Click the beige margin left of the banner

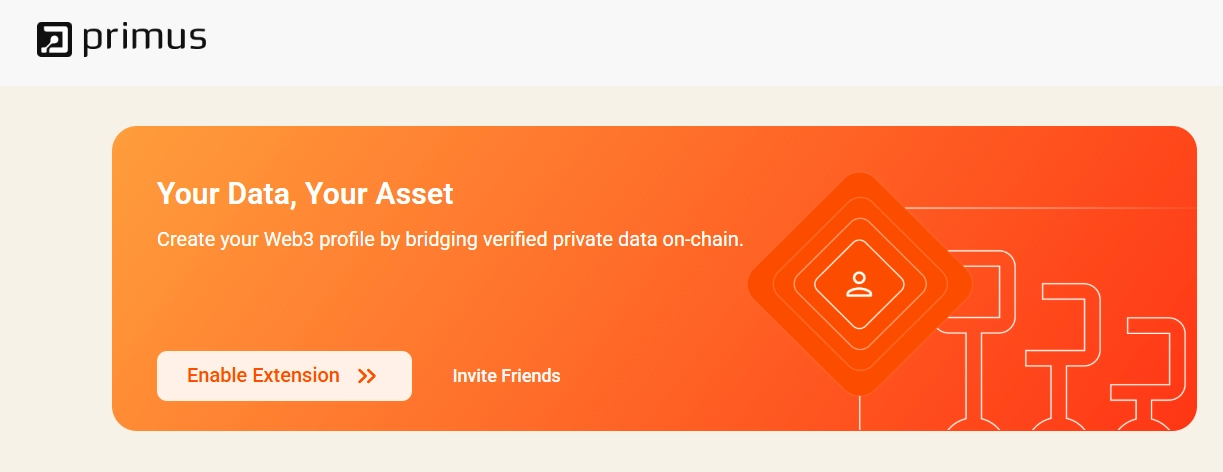(55, 280)
